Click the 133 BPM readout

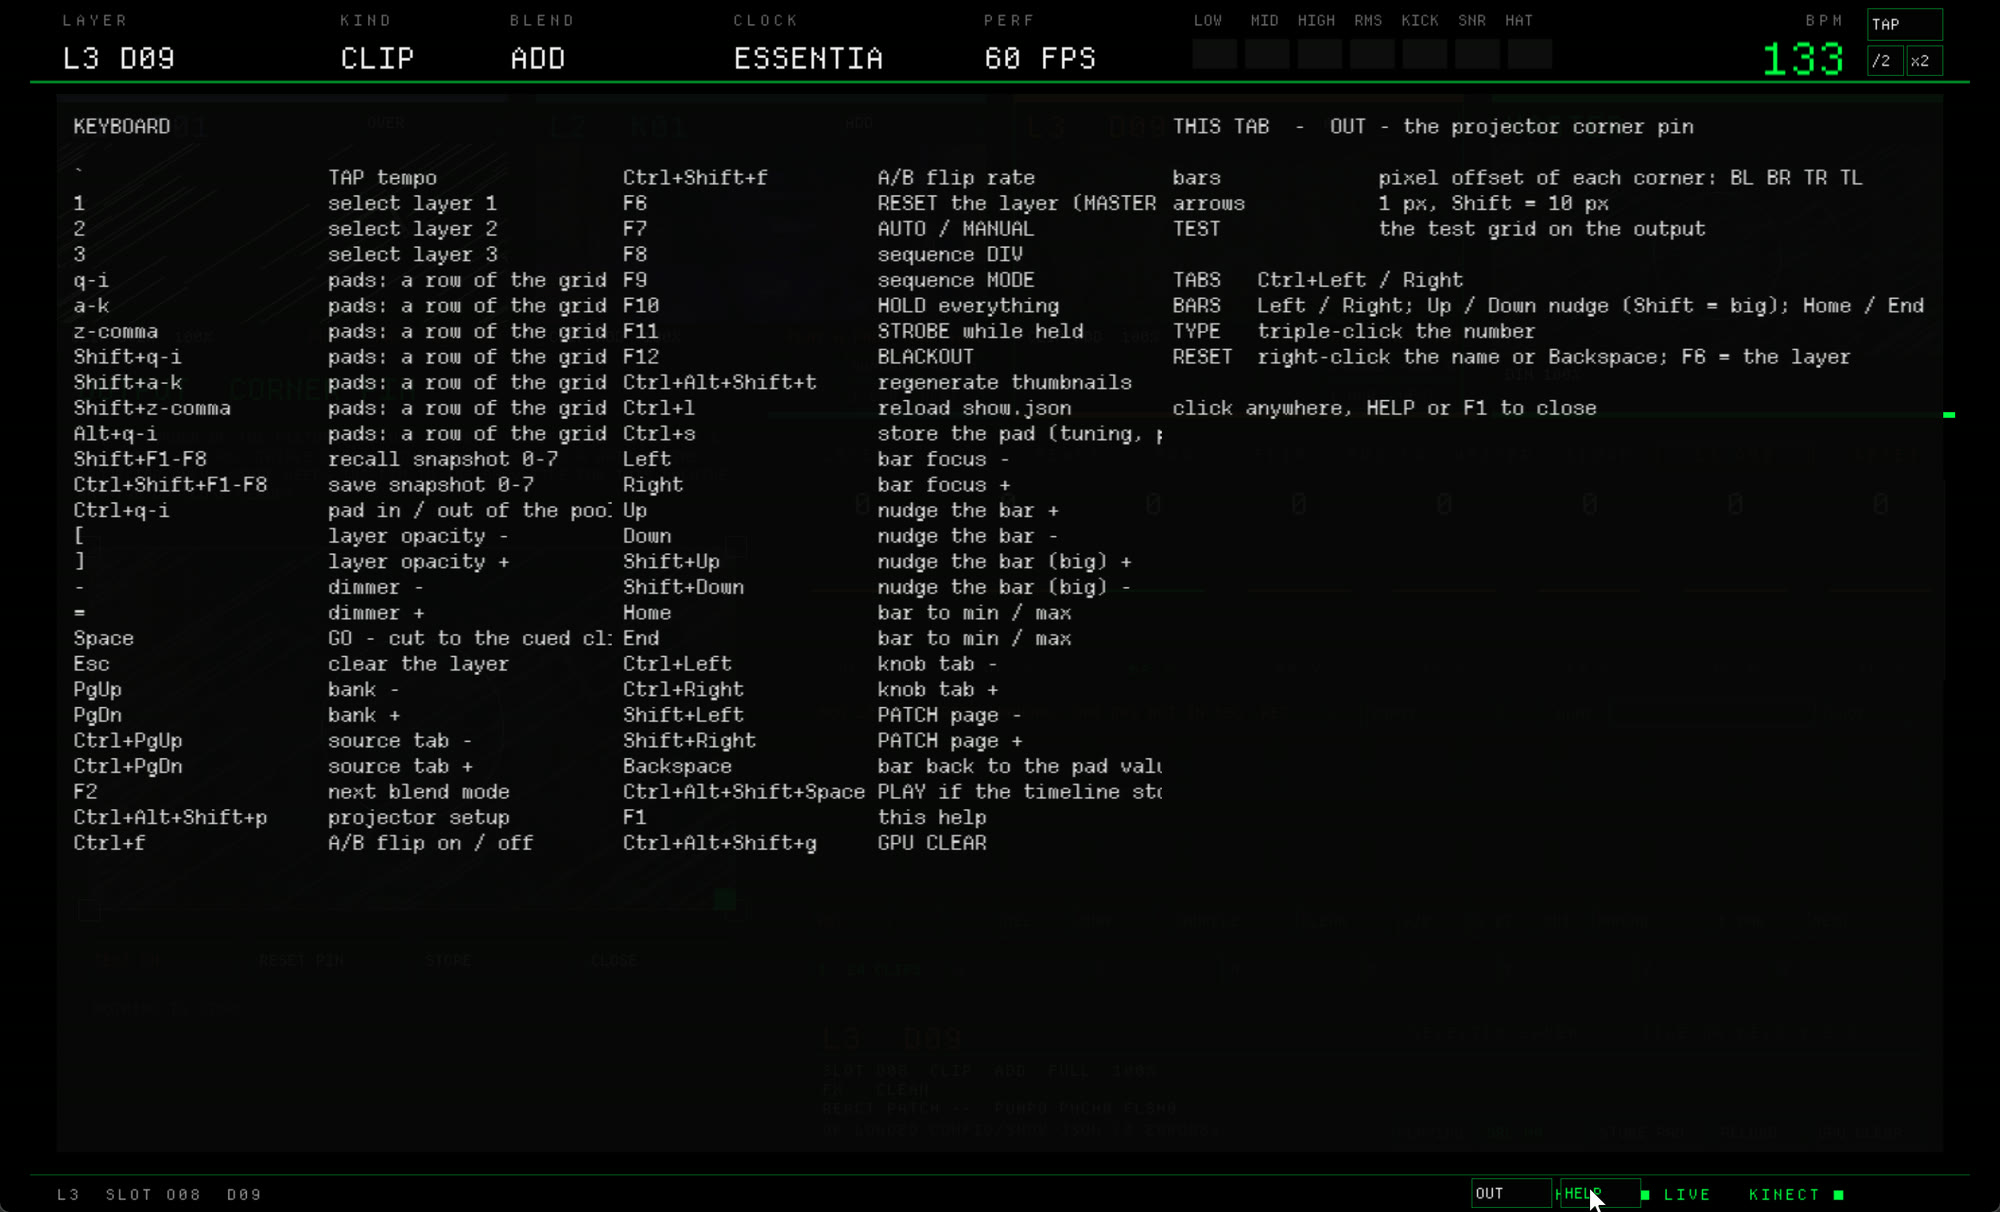1803,59
